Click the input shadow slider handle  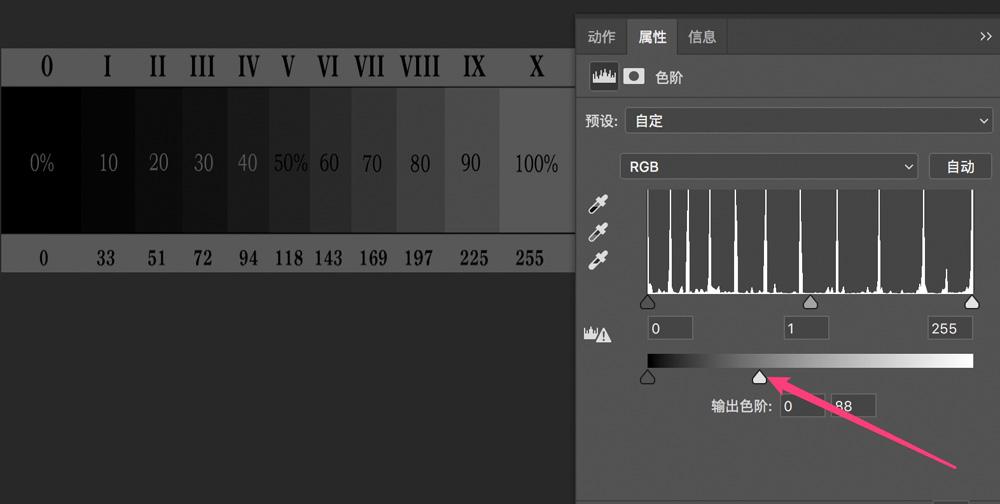coord(647,302)
